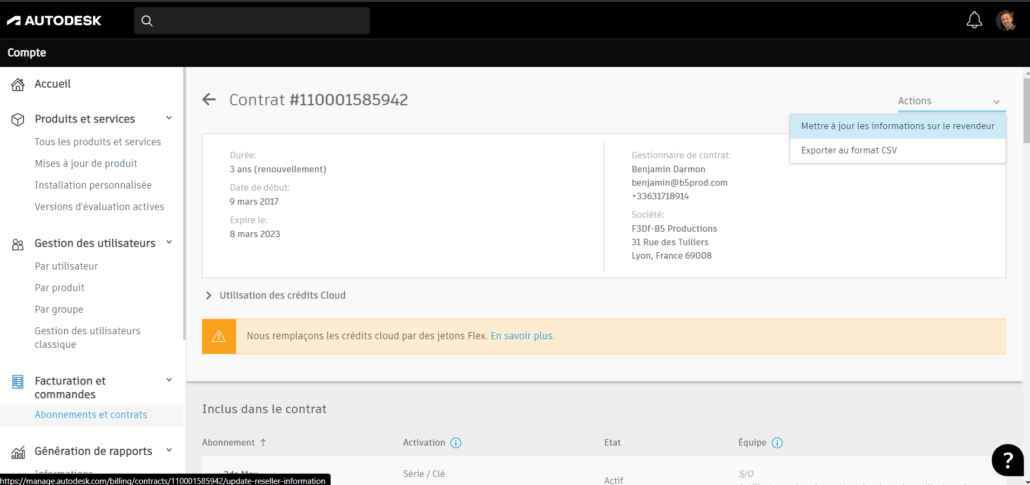Click the En savoir plus link
Viewport: 1030px width, 485px height.
coord(522,336)
